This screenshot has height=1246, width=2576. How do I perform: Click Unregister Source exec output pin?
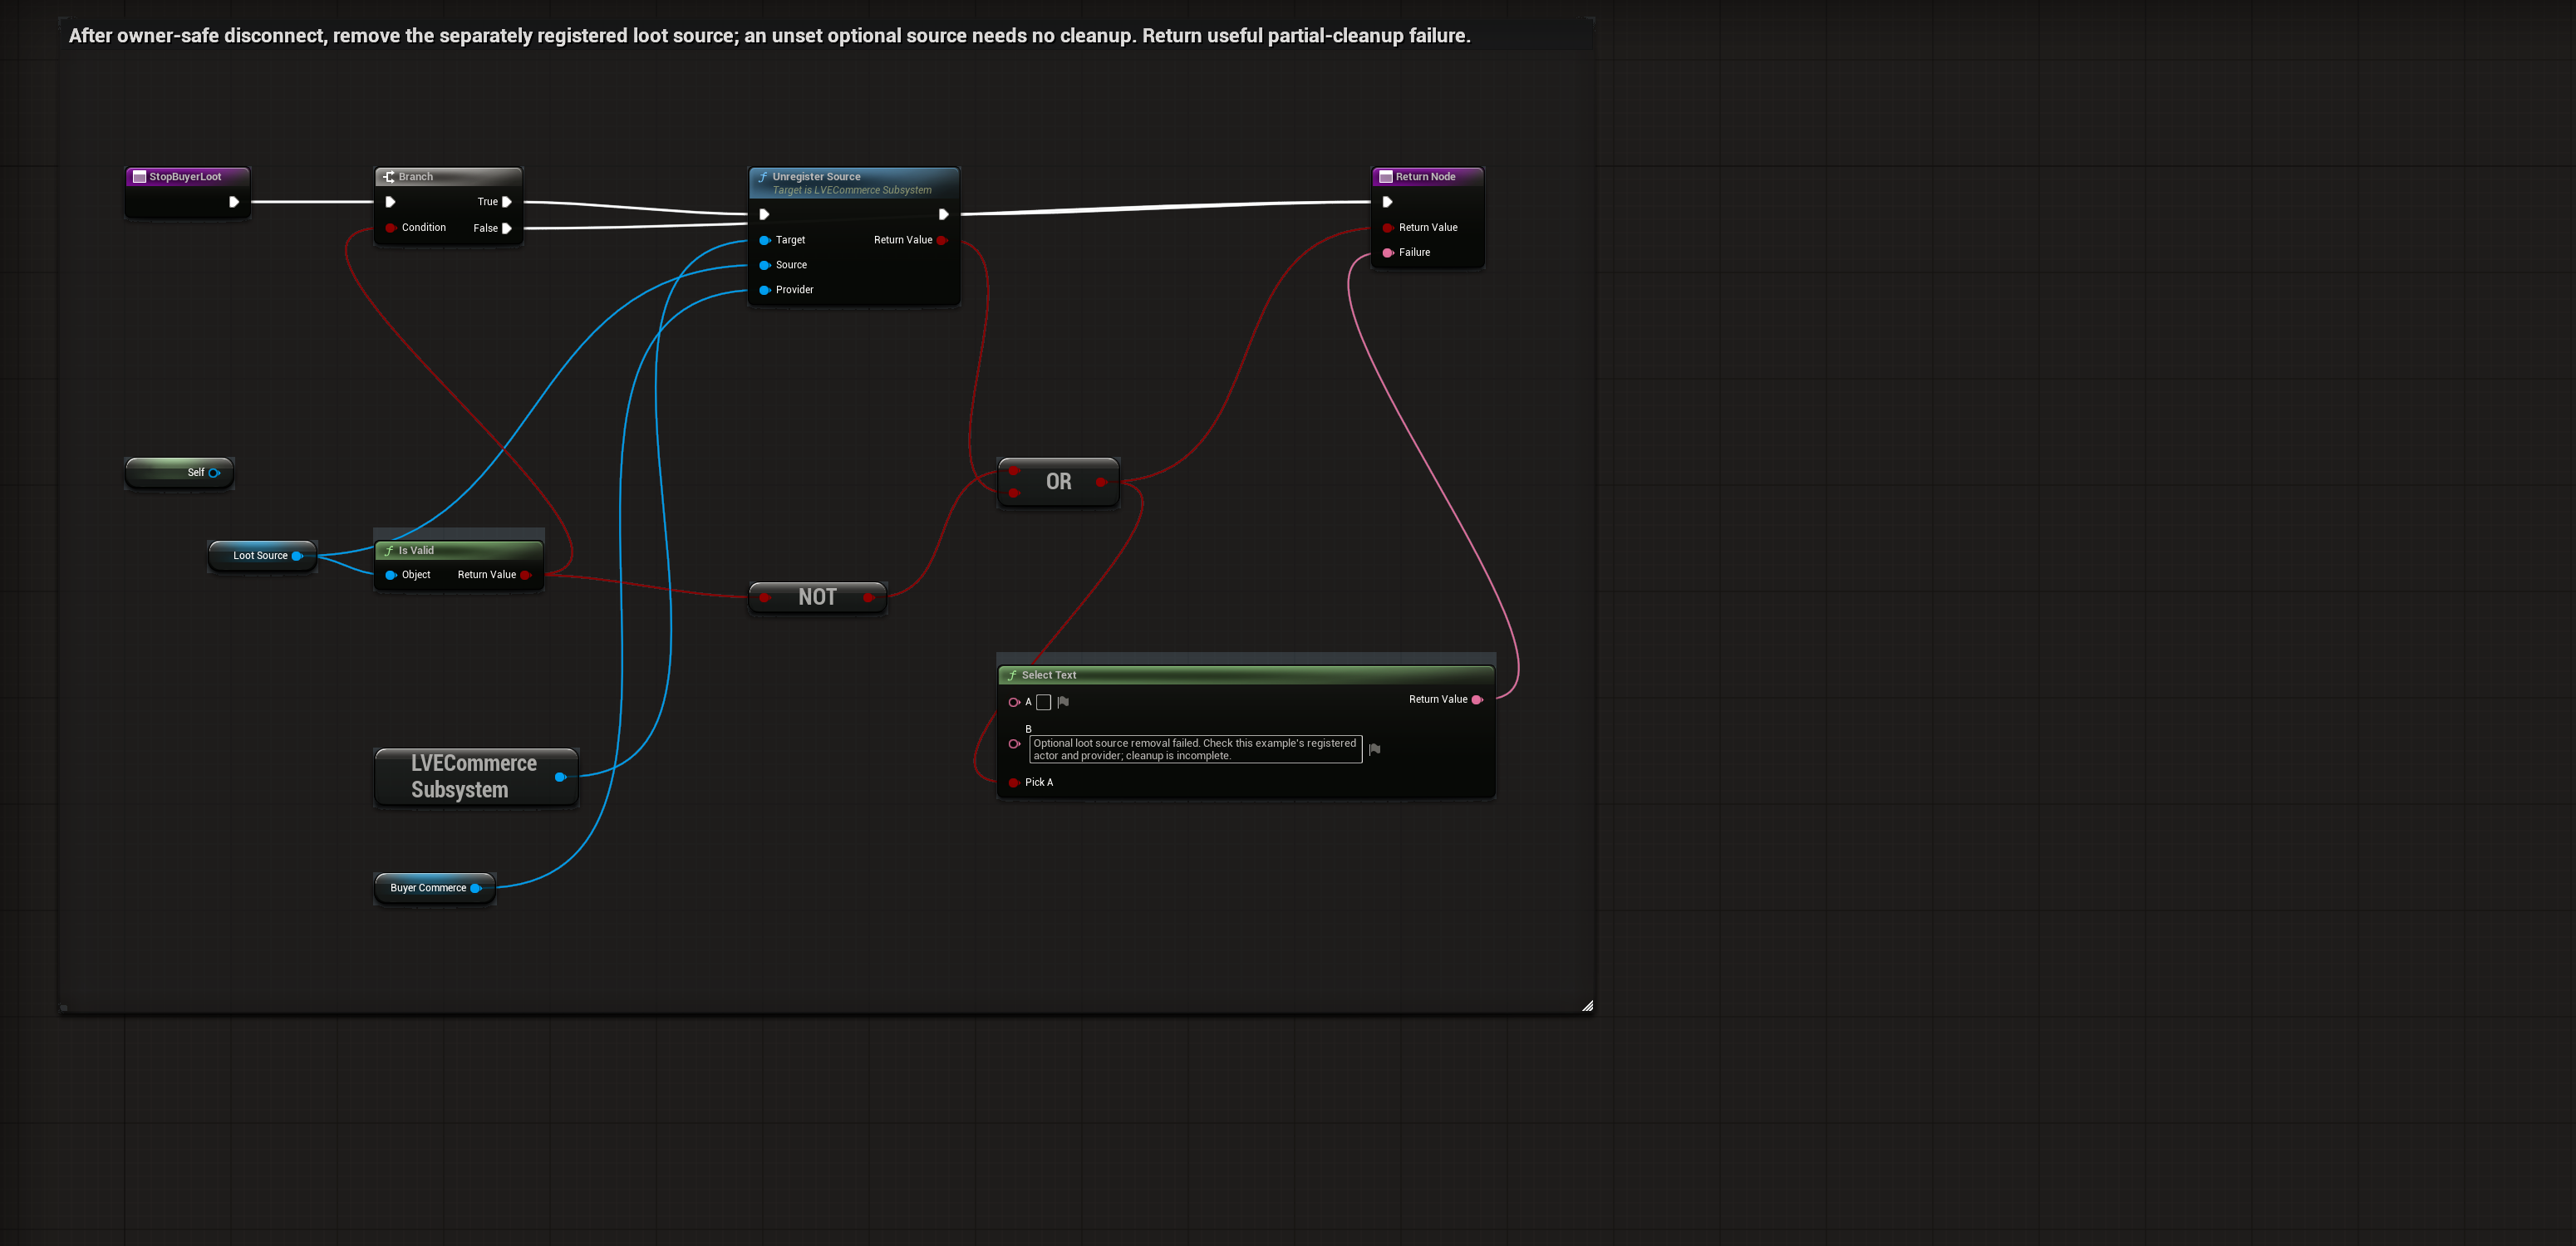pos(943,214)
